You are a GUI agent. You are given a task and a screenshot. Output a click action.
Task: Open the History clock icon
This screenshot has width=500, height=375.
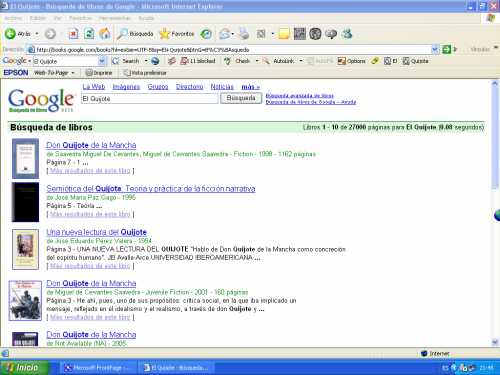206,34
